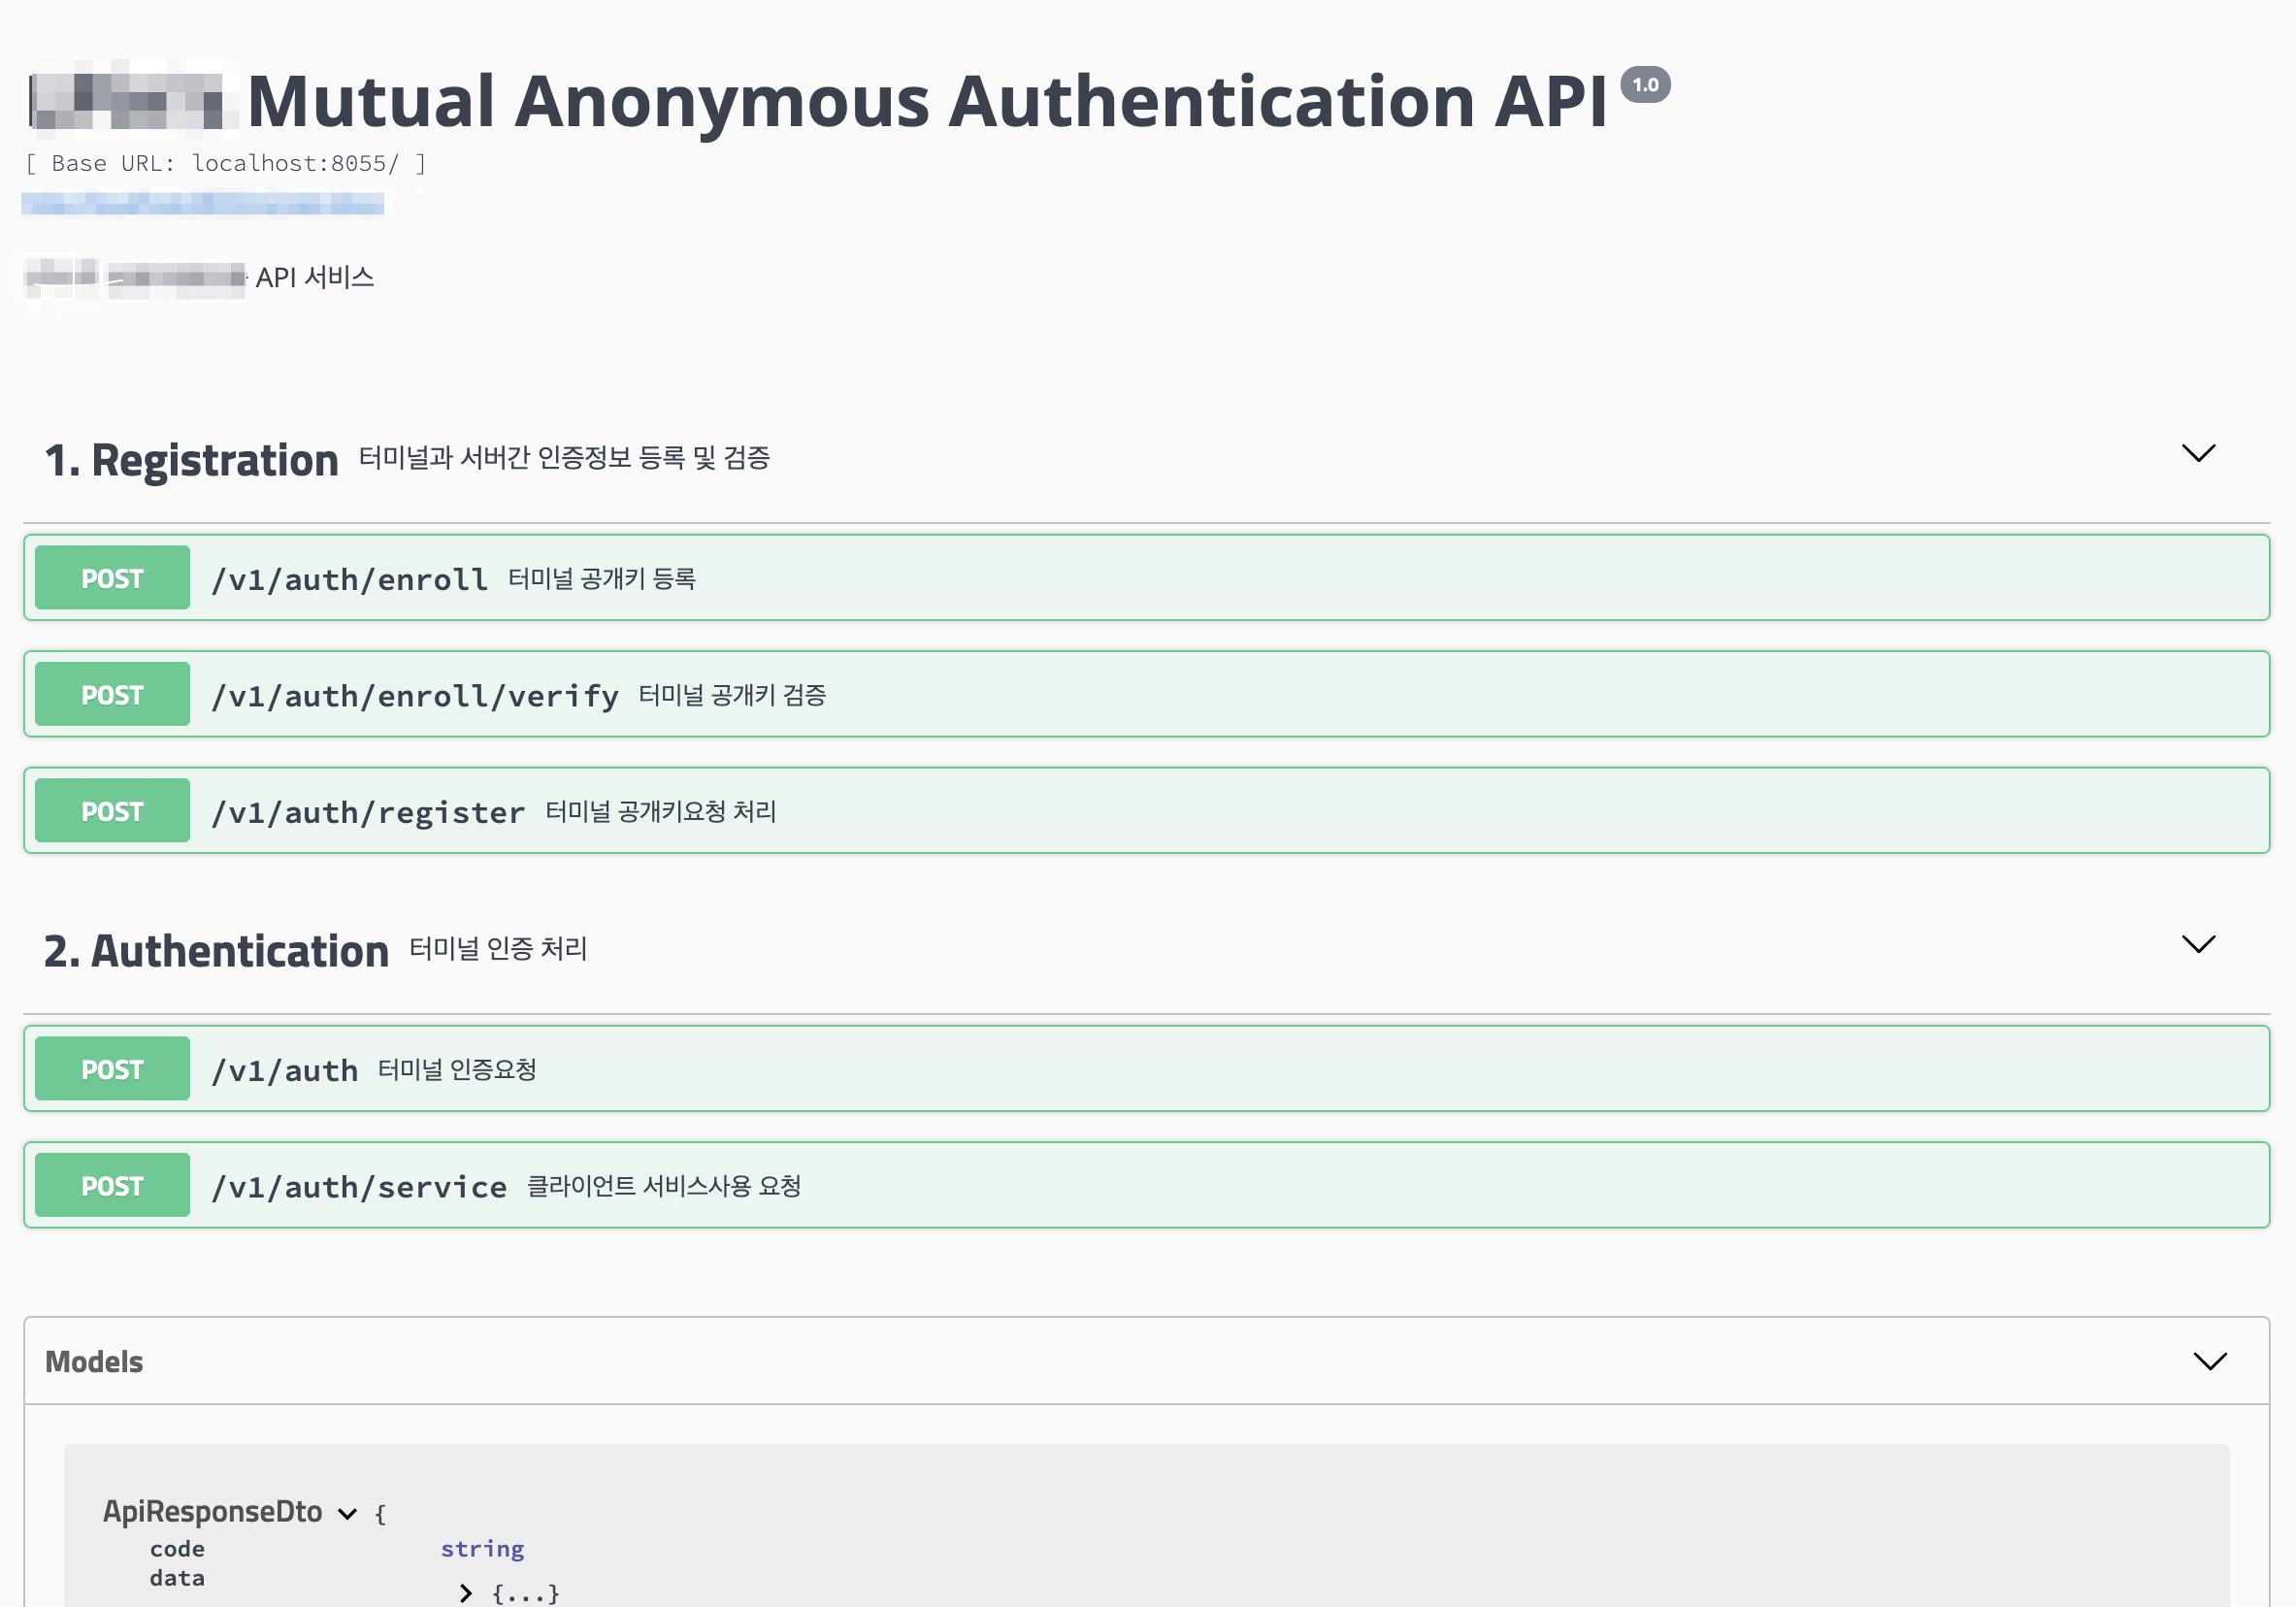Click the enroll/verify path text
The image size is (2296, 1607).
click(x=415, y=696)
